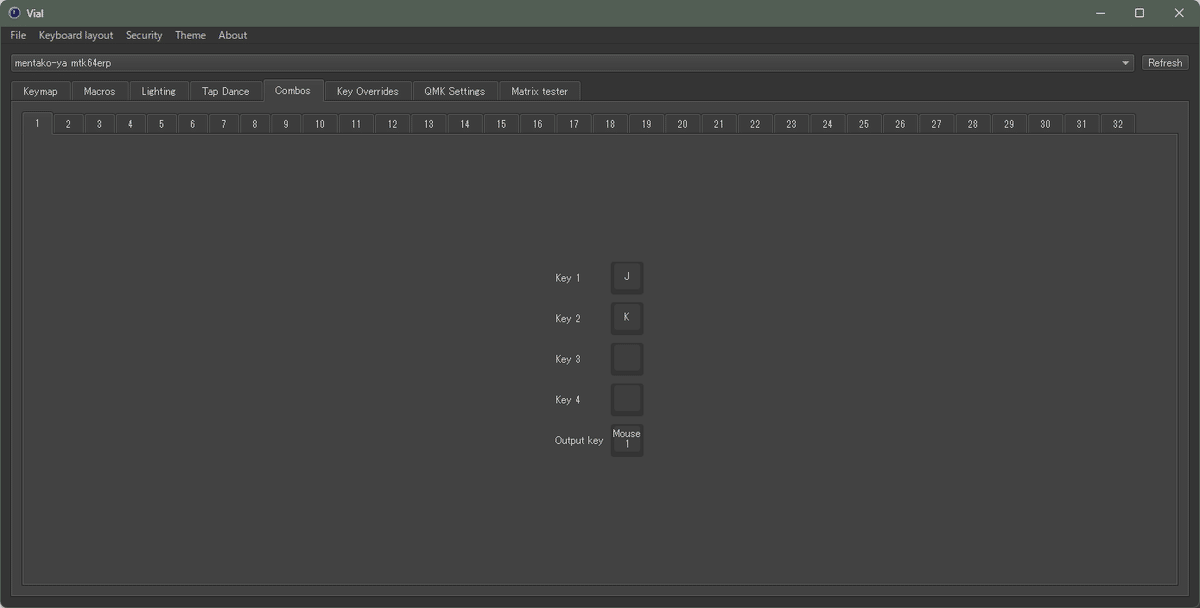The image size is (1200, 608).
Task: Select combo tab 29
Action: tap(1009, 124)
